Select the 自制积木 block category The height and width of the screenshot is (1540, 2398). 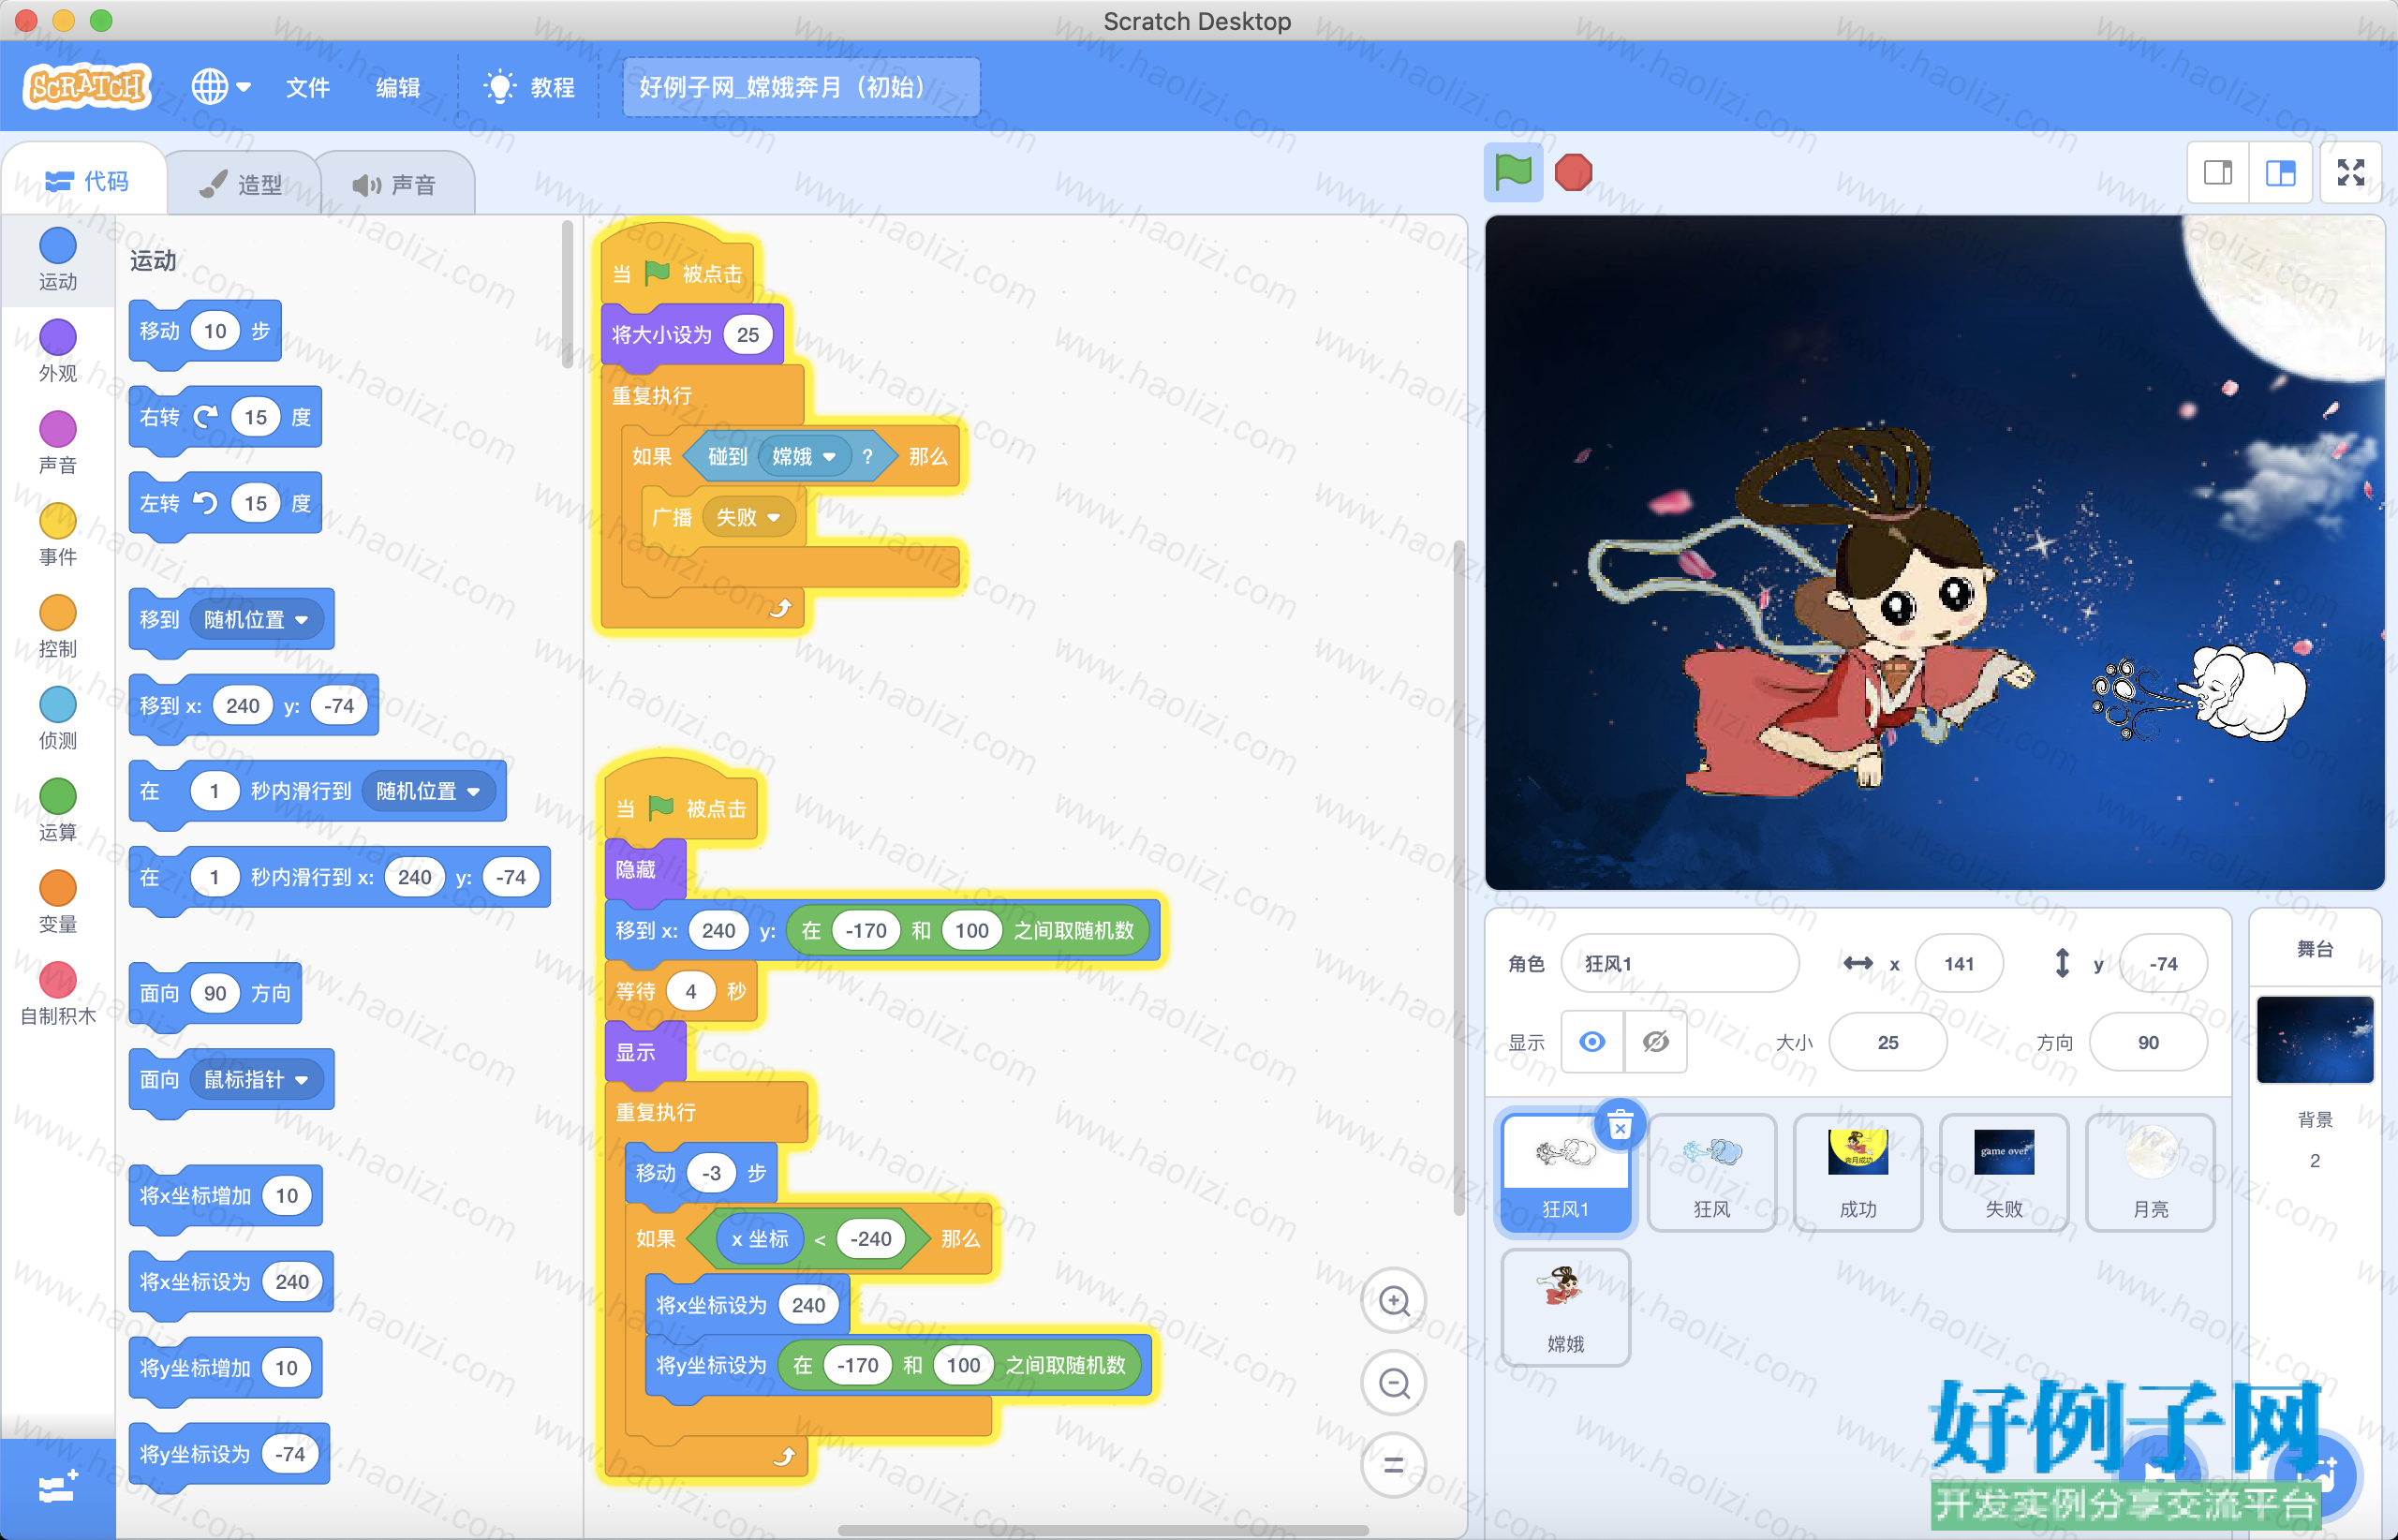57,994
